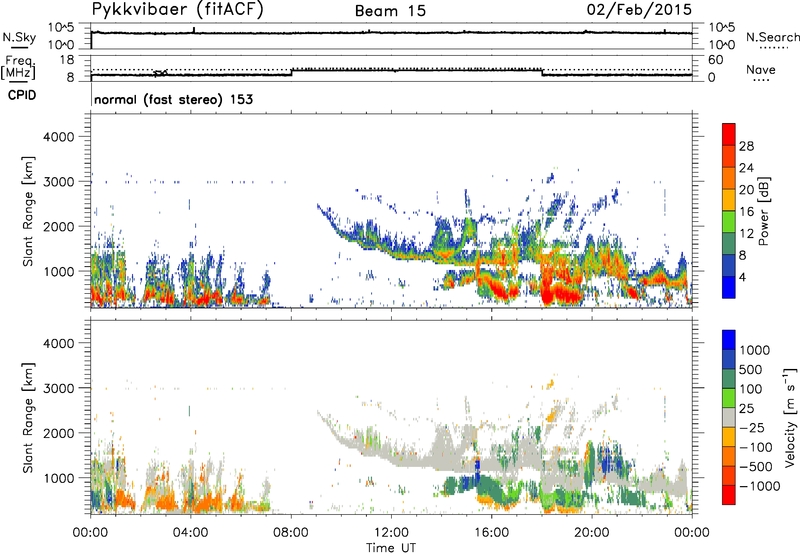The width and height of the screenshot is (800, 554).
Task: Click the "20:00" time tick label
Action: pyautogui.click(x=592, y=533)
